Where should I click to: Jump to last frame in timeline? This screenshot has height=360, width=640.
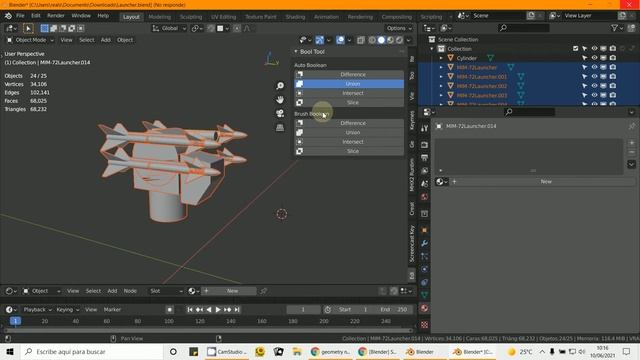point(237,310)
